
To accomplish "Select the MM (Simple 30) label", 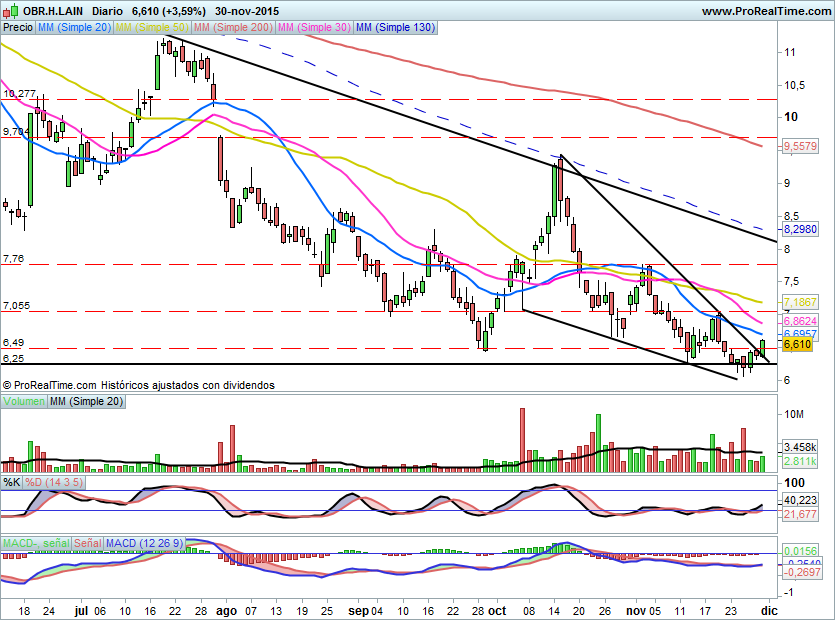I will coord(314,27).
